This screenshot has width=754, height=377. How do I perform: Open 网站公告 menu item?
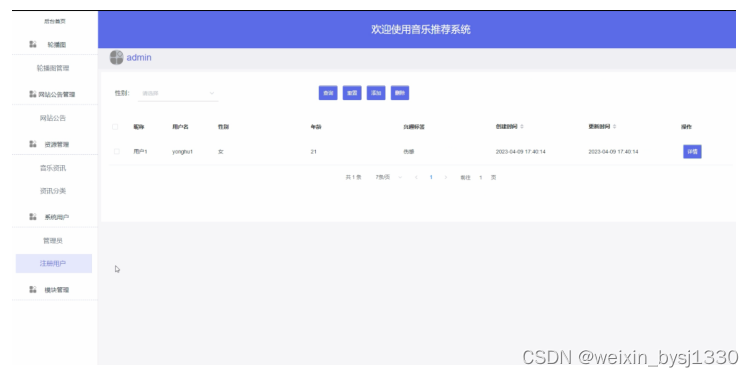(53, 118)
